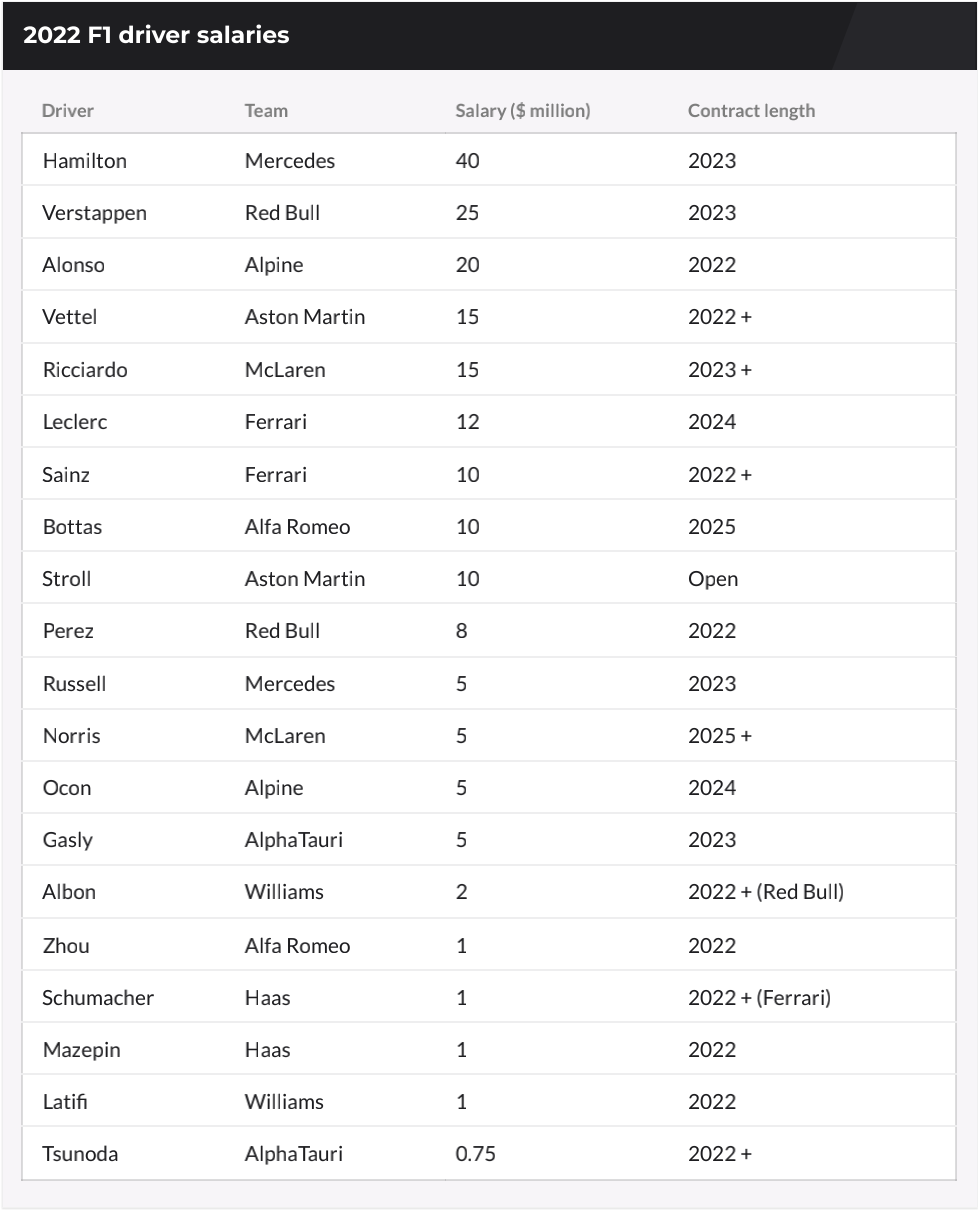Image resolution: width=978 pixels, height=1210 pixels.
Task: Click the 2022 F1 driver salaries title
Action: pyautogui.click(x=156, y=35)
